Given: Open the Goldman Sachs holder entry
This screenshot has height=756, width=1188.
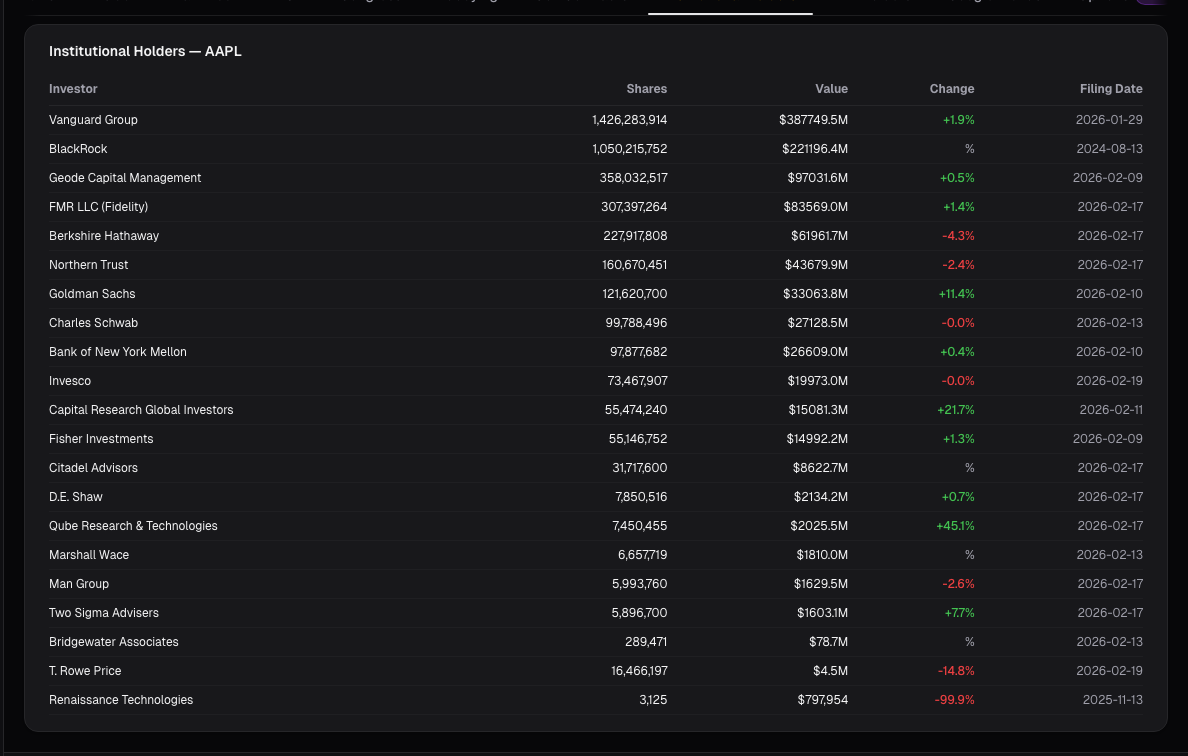Looking at the screenshot, I should coord(92,293).
